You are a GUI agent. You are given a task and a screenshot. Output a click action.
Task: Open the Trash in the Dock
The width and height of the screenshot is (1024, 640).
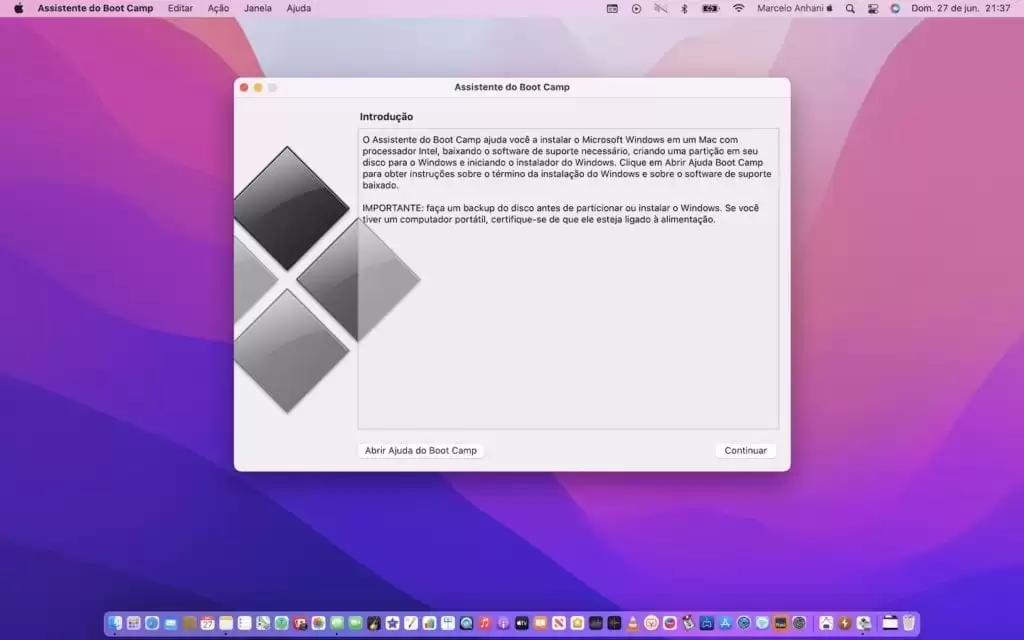(x=908, y=624)
